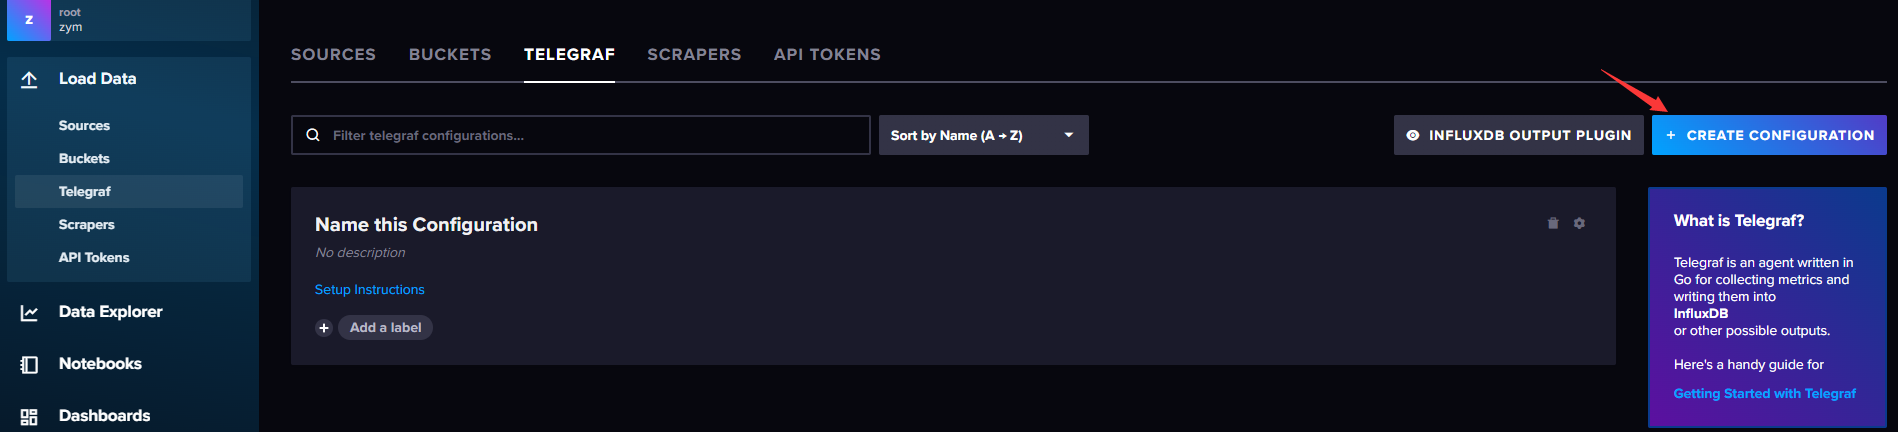Click the Notebooks sidebar icon
Screen dimensions: 1898x432
(x=29, y=364)
